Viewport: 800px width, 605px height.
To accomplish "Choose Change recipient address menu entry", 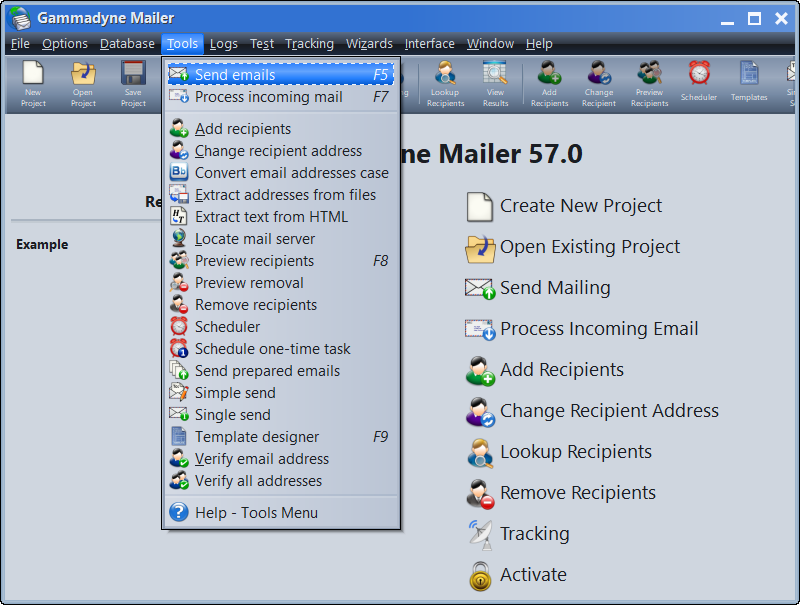I will point(281,150).
